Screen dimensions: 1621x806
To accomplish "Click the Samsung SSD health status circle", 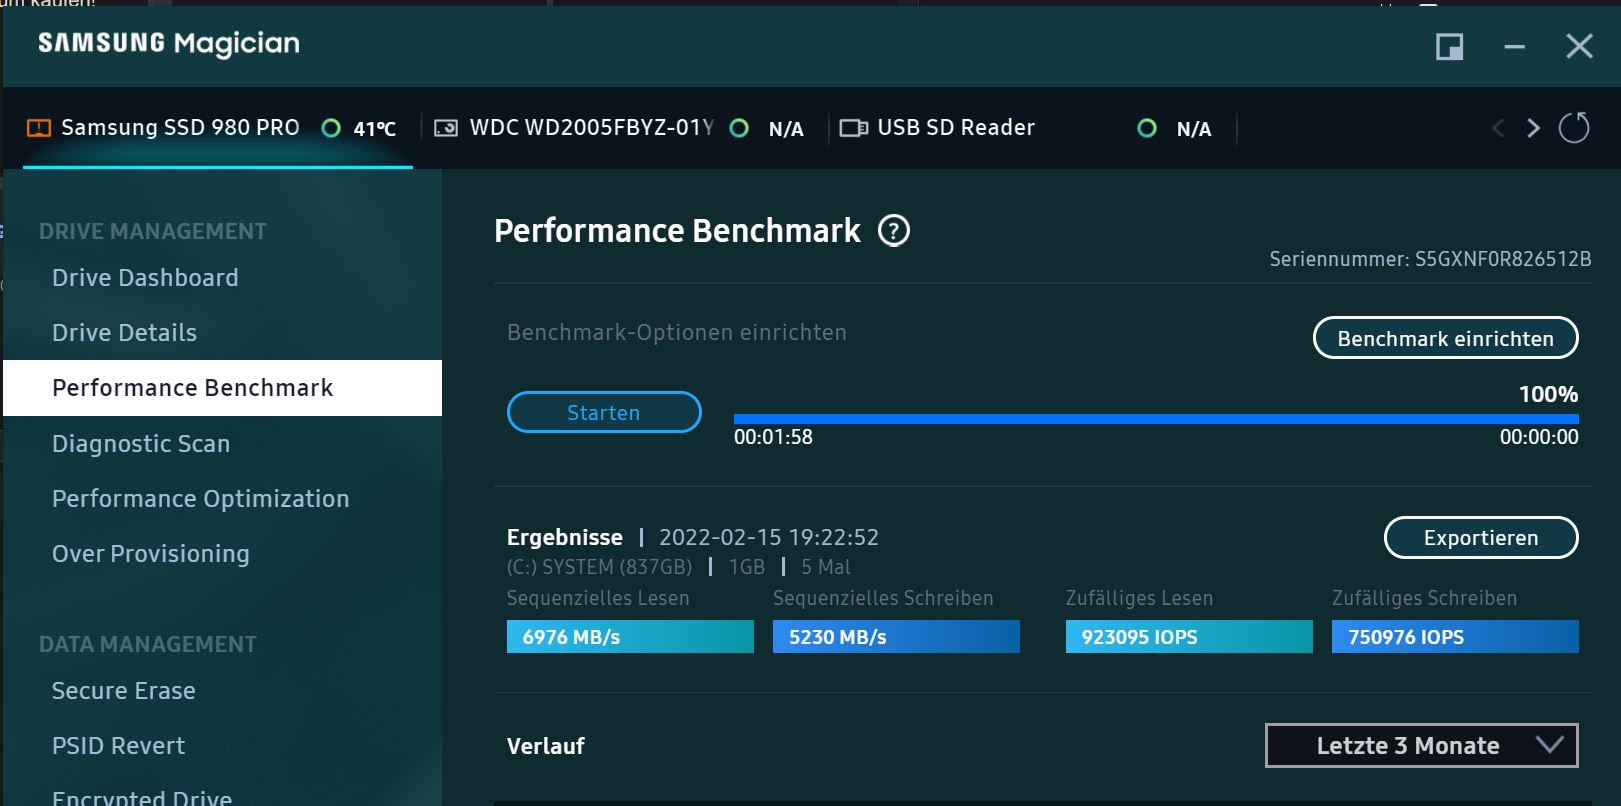I will 331,128.
